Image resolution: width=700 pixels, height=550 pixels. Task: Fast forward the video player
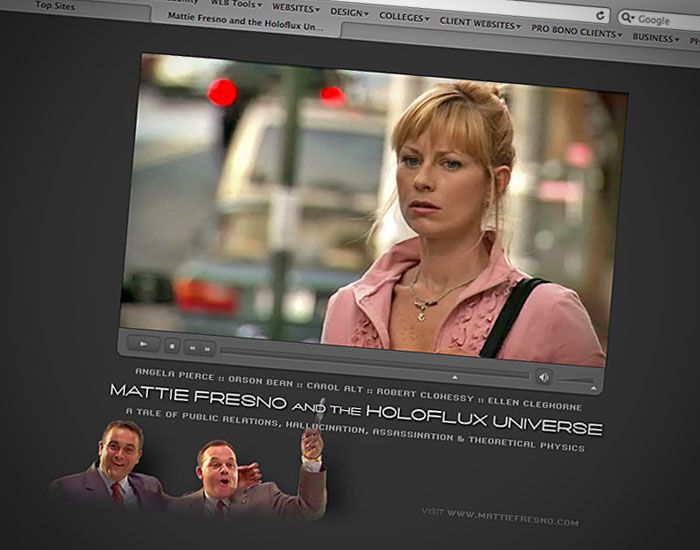208,349
